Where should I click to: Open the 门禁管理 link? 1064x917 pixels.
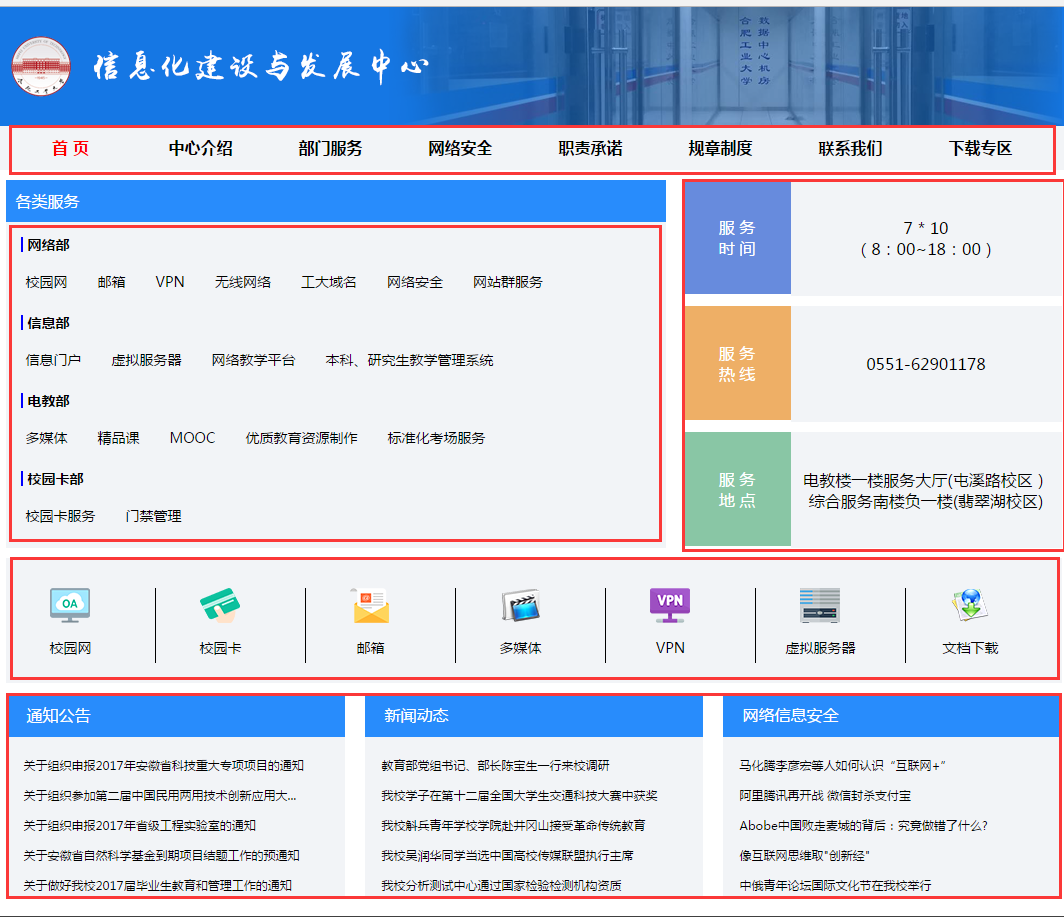pos(153,516)
